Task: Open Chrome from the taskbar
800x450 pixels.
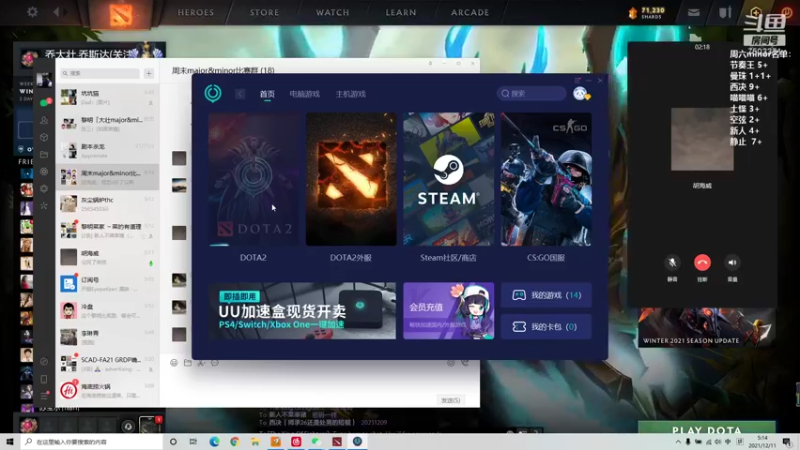Action: point(235,442)
